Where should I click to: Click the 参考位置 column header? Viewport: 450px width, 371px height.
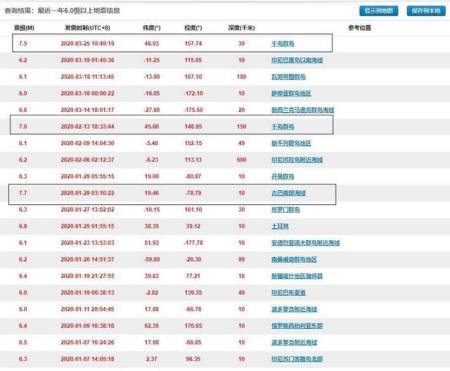click(x=360, y=28)
